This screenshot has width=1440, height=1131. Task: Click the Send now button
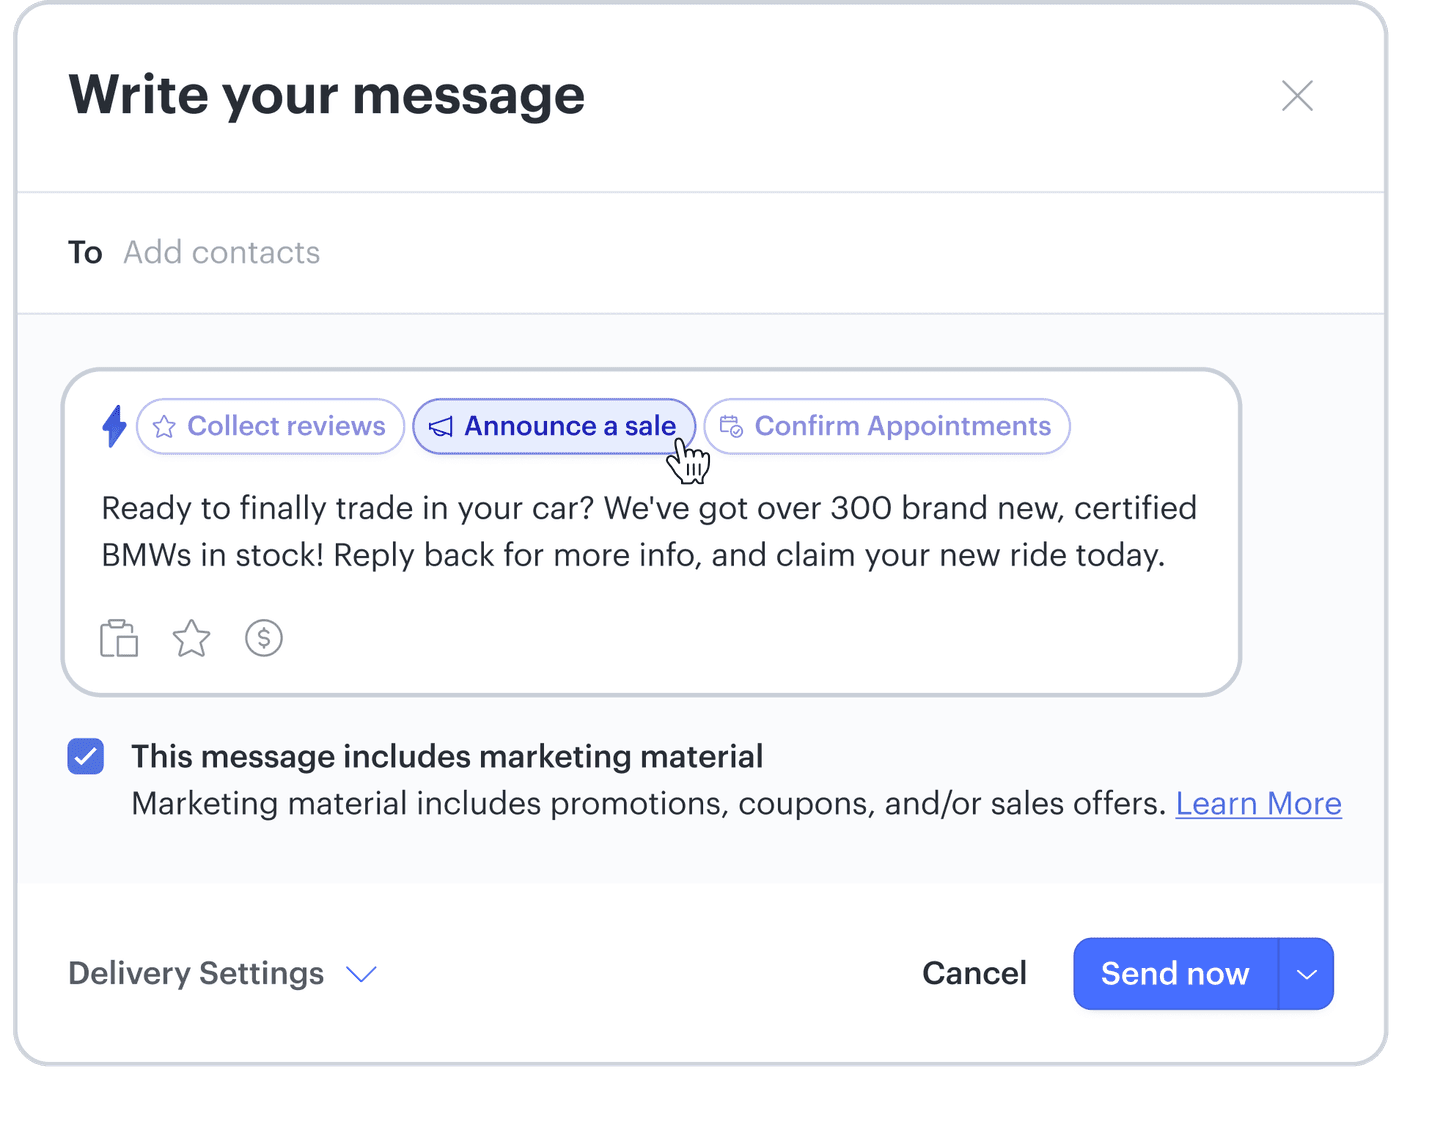[x=1176, y=974]
